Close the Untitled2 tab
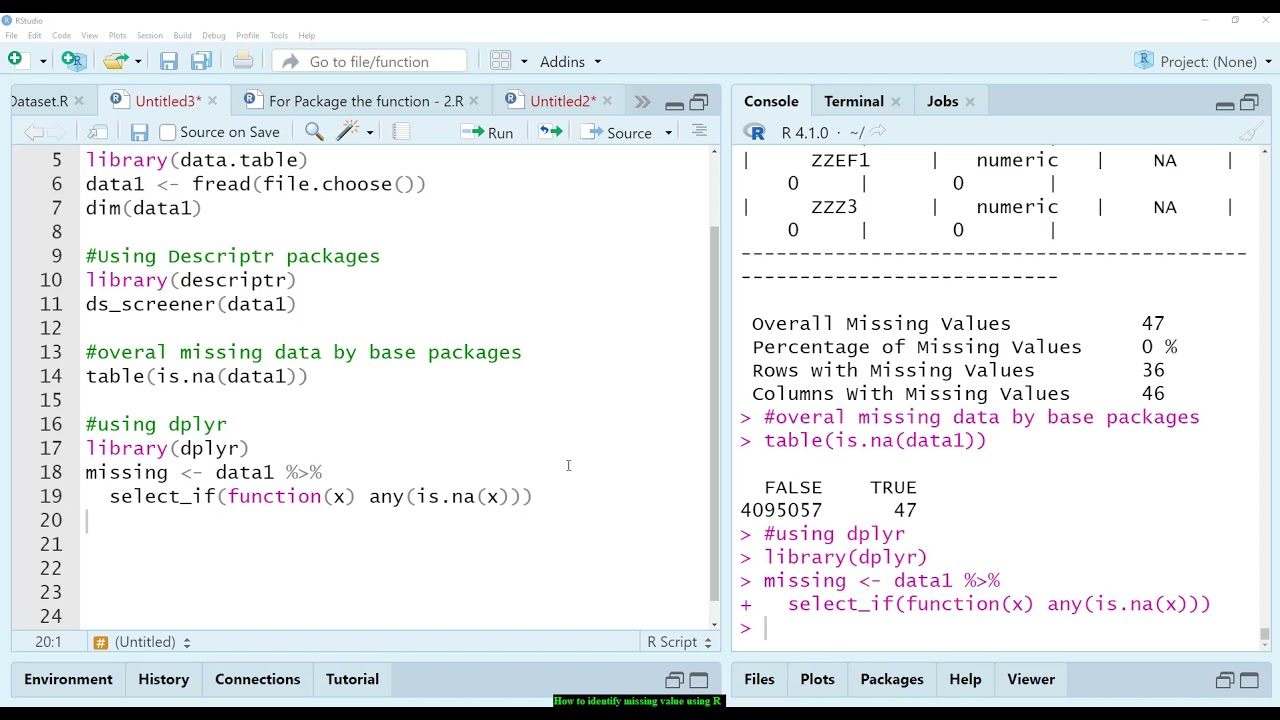The image size is (1280, 720). pos(607,101)
